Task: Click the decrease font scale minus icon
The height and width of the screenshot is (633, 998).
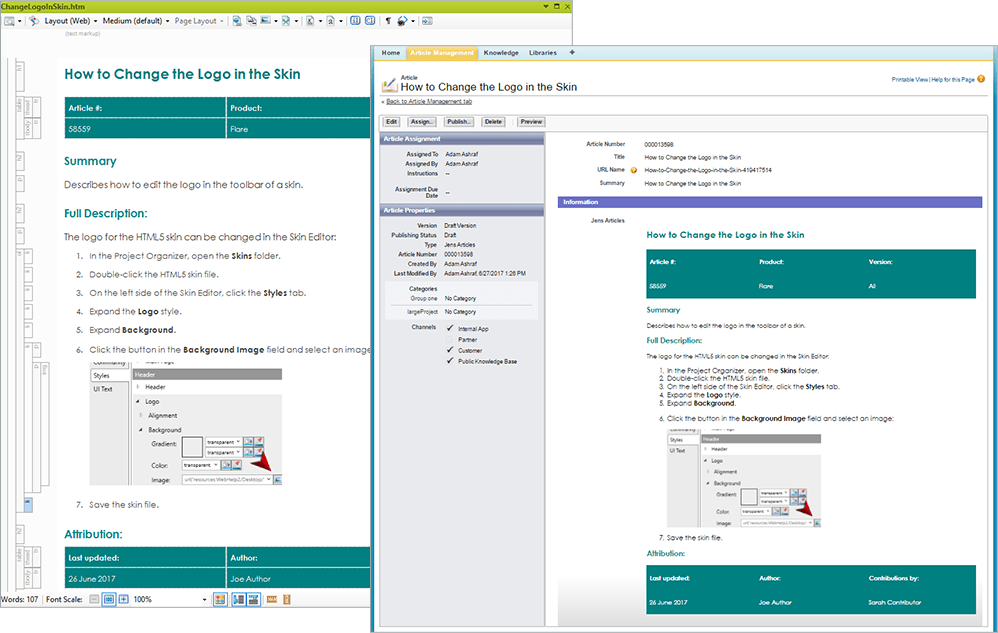Action: 94,599
